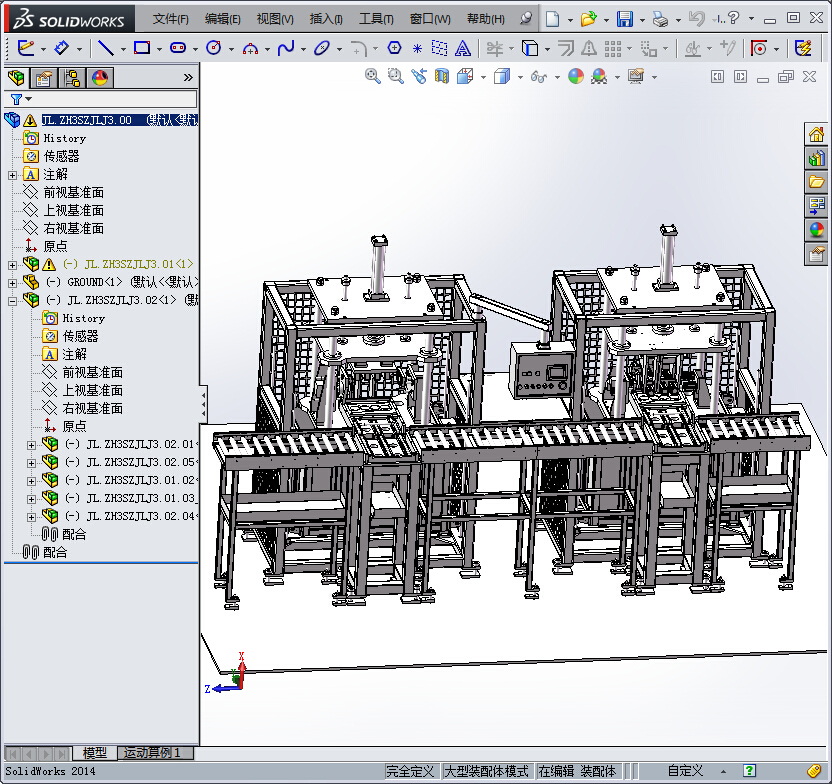Click the Print toolbar icon

660,19
